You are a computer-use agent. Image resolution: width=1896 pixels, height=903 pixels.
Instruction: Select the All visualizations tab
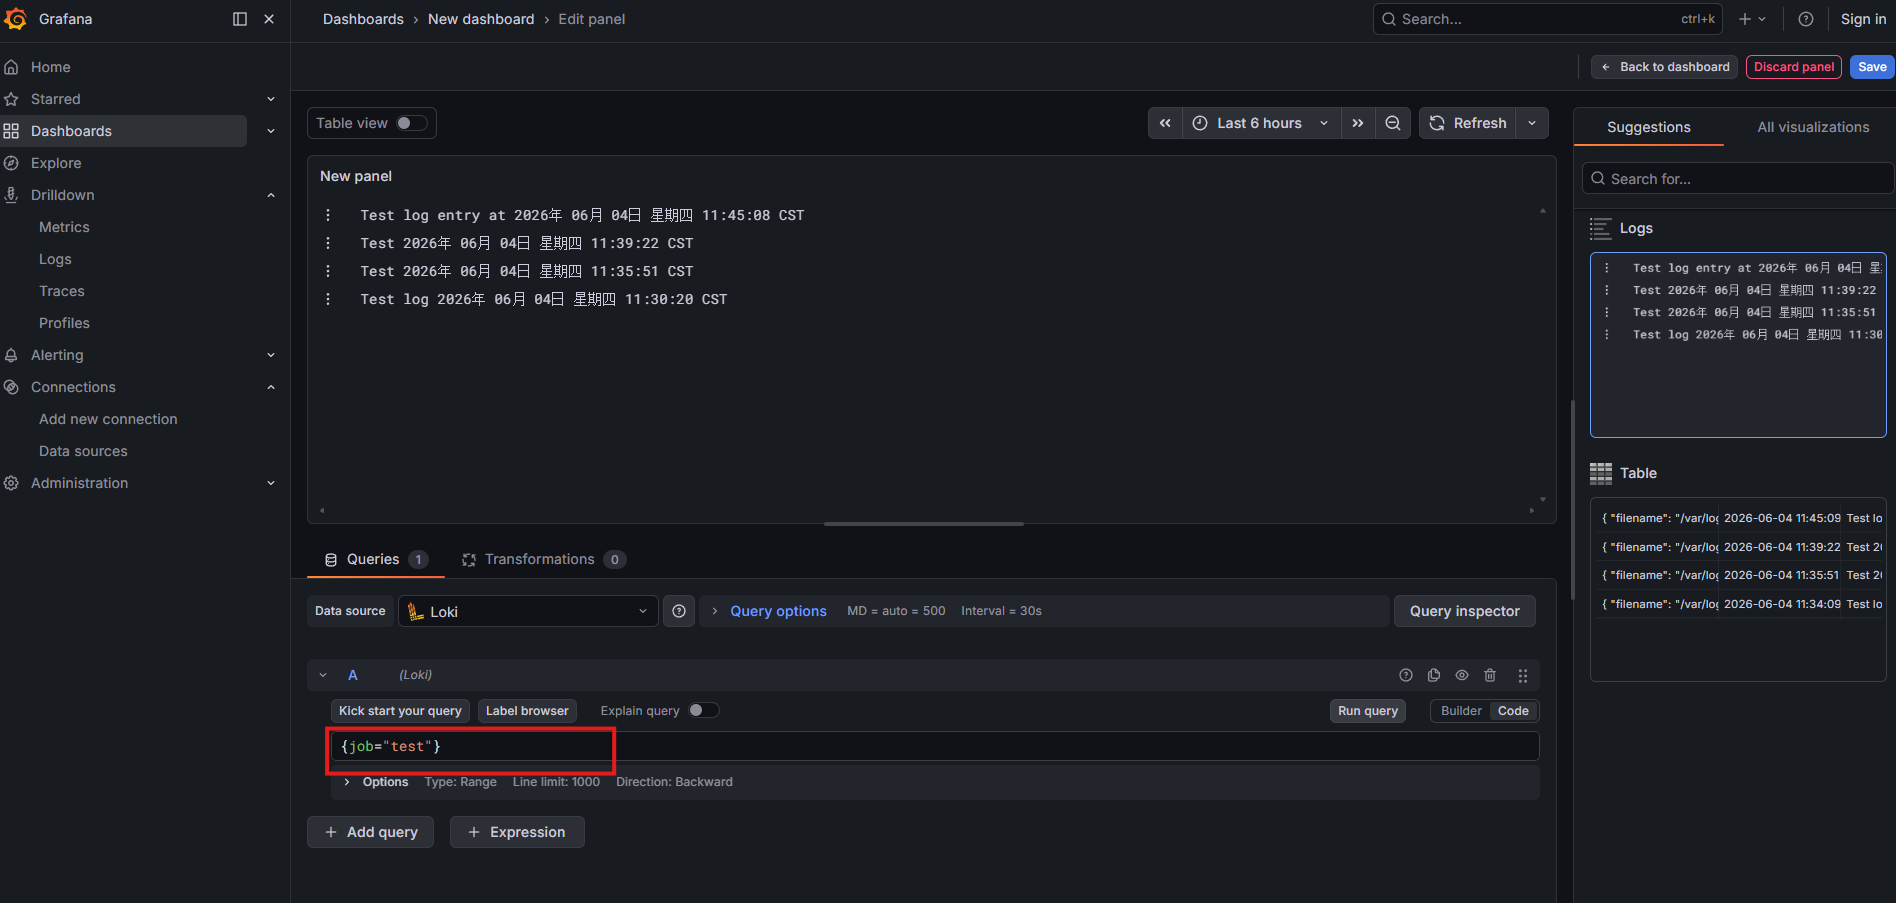(1813, 127)
